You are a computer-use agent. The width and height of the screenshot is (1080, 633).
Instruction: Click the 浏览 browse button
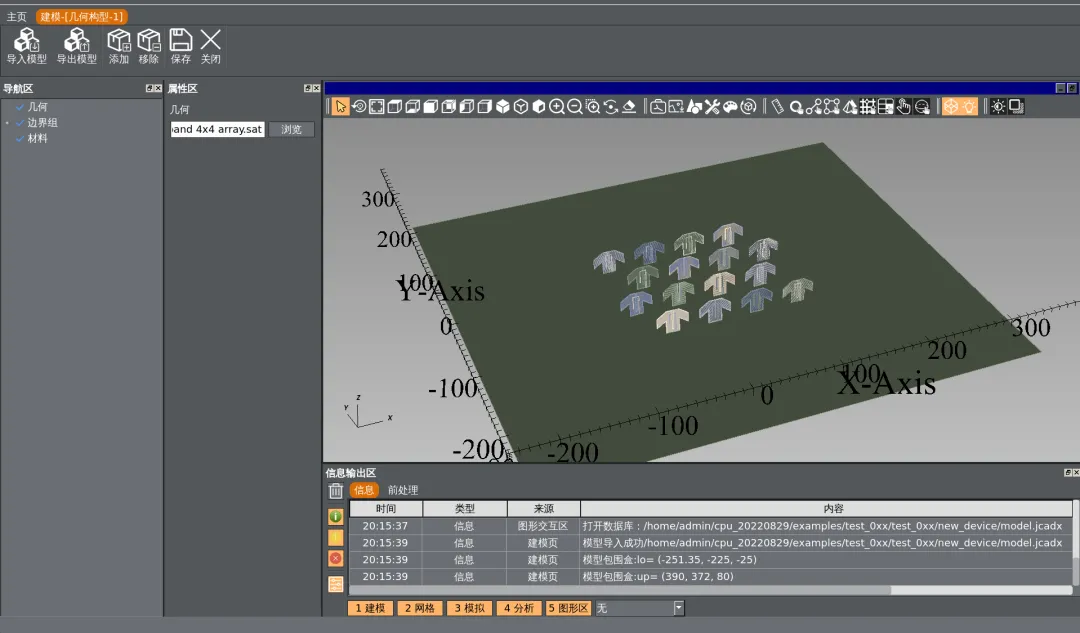pos(291,130)
